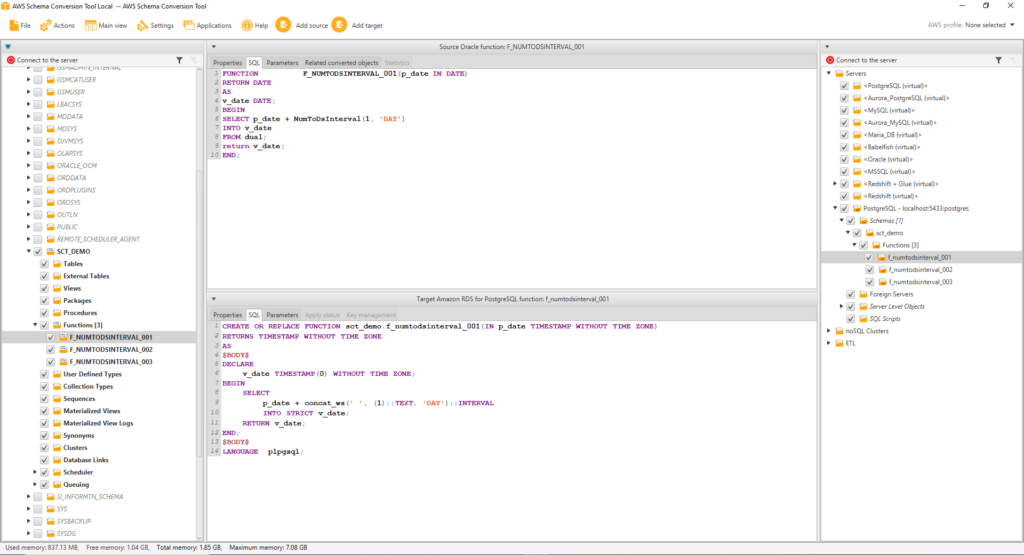
Task: Toggle the <MySQL (virtual)> server checkbox
Action: tap(845, 110)
